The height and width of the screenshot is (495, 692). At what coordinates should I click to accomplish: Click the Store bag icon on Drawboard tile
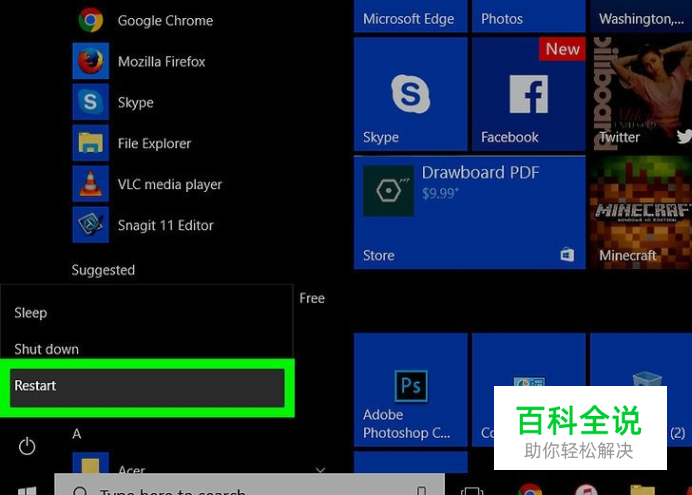tap(568, 255)
